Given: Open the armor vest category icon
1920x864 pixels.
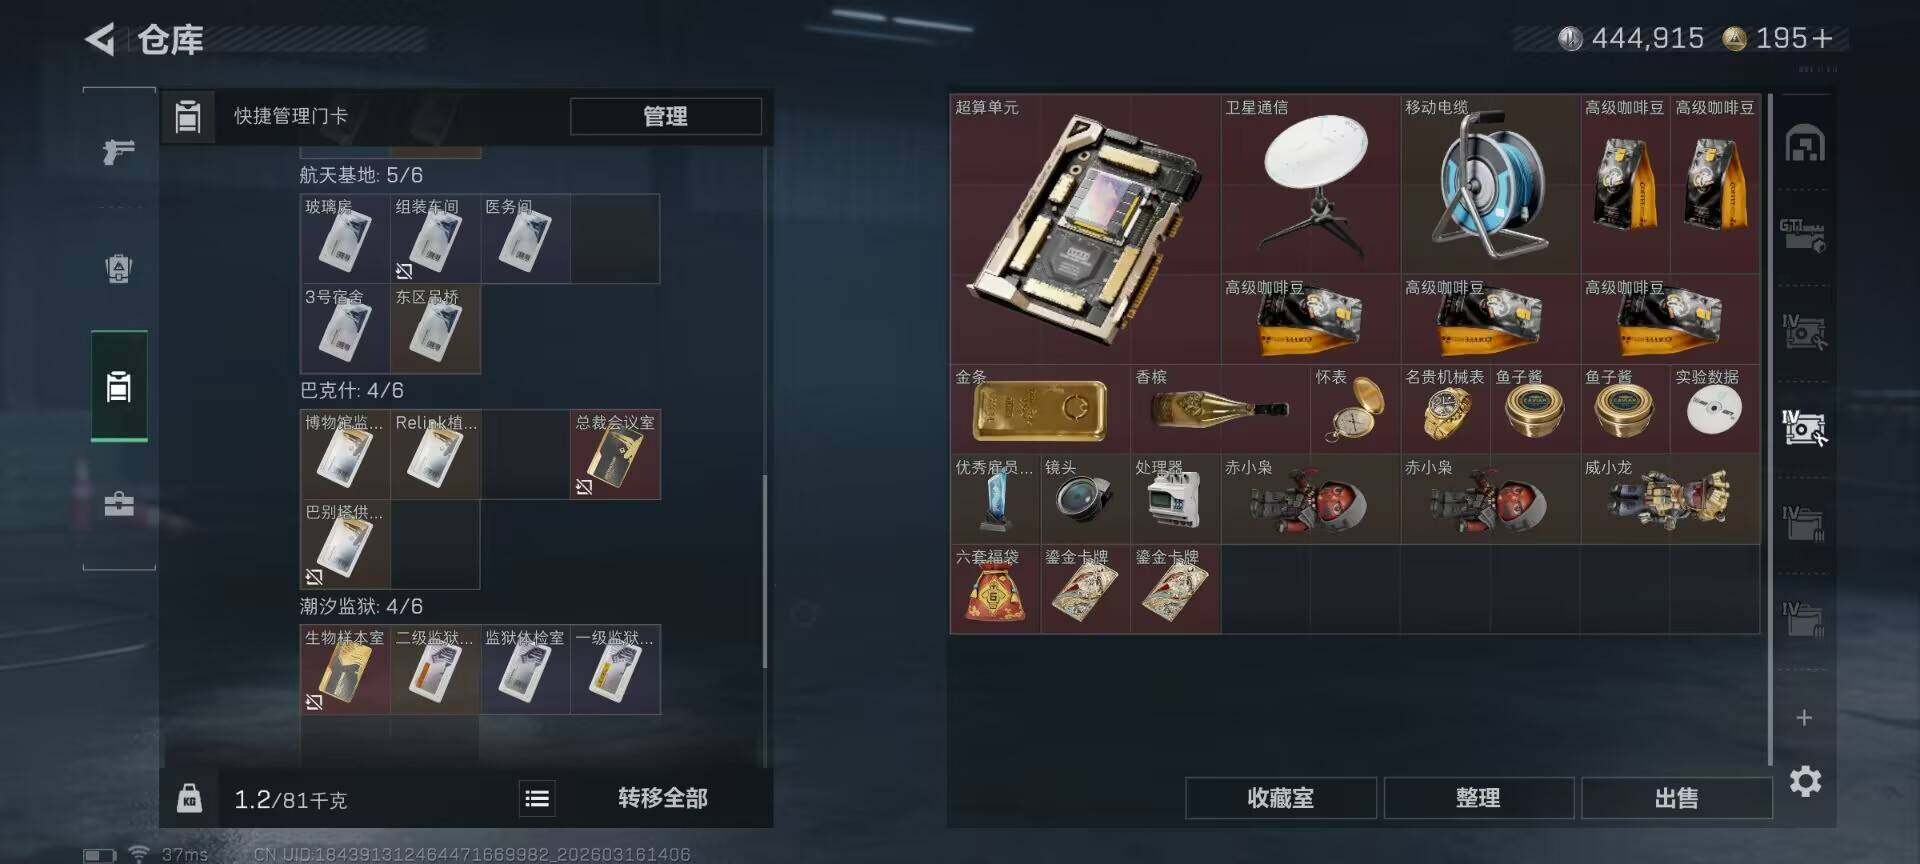Looking at the screenshot, I should pos(119,269).
